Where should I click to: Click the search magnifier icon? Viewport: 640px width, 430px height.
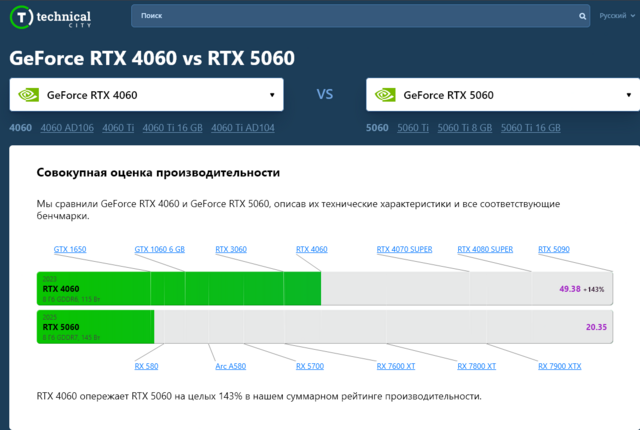[584, 17]
